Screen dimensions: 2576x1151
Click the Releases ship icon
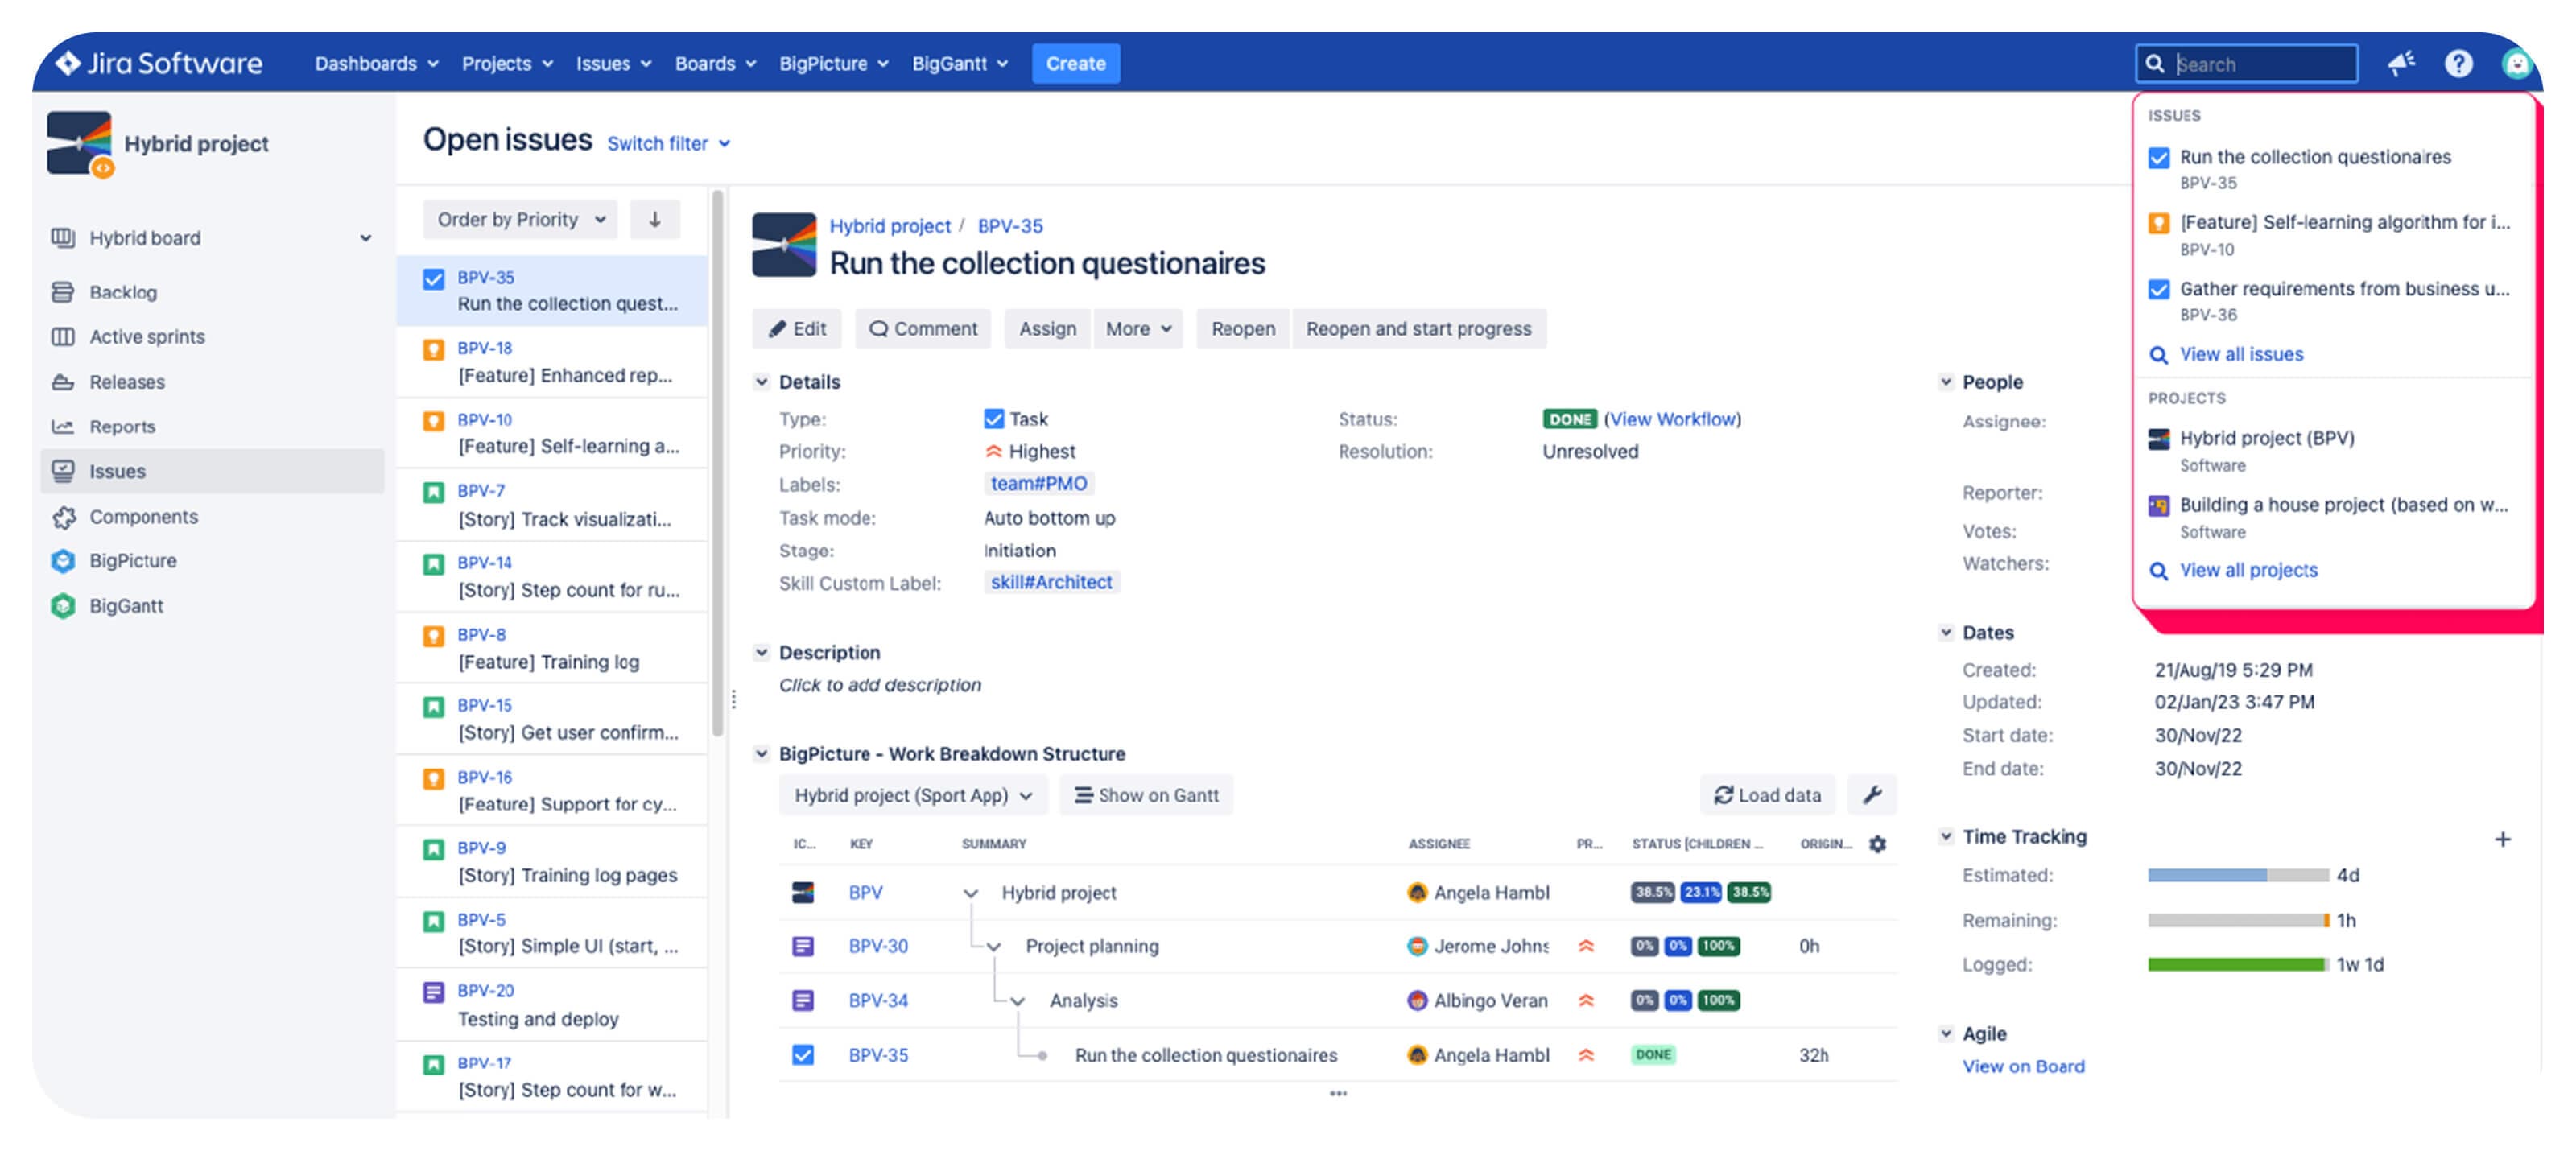(63, 382)
